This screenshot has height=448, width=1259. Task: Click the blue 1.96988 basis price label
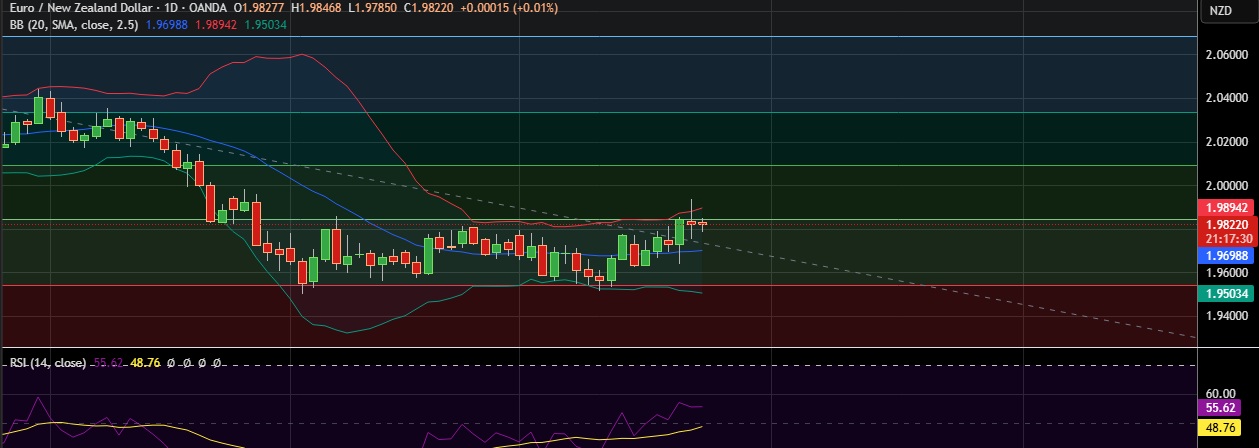coord(1226,256)
